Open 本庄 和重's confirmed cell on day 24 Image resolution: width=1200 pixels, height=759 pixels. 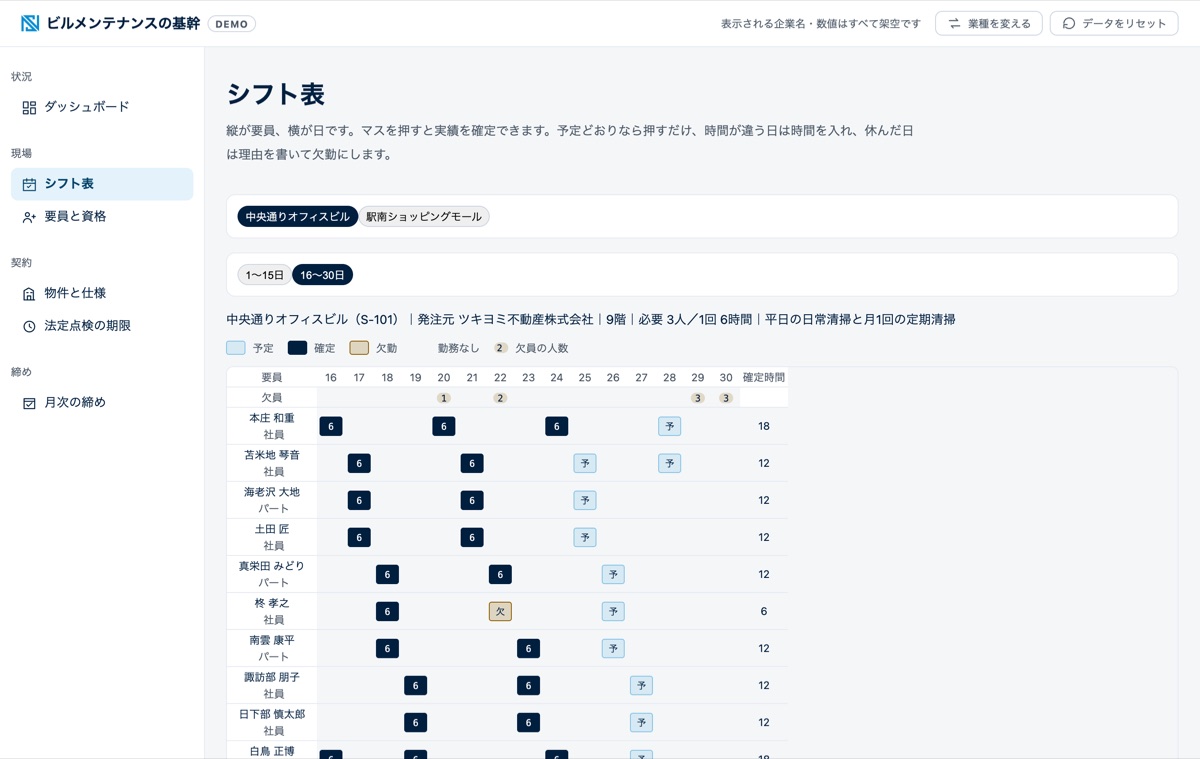(557, 426)
